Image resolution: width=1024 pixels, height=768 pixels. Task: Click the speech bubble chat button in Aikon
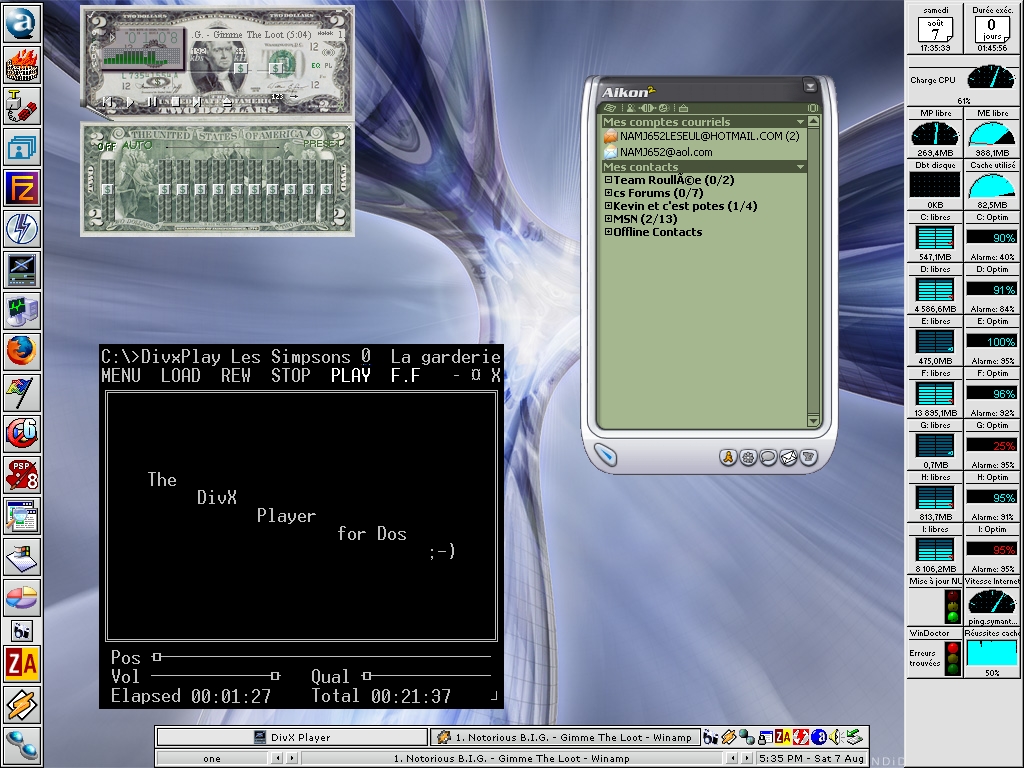click(x=768, y=457)
